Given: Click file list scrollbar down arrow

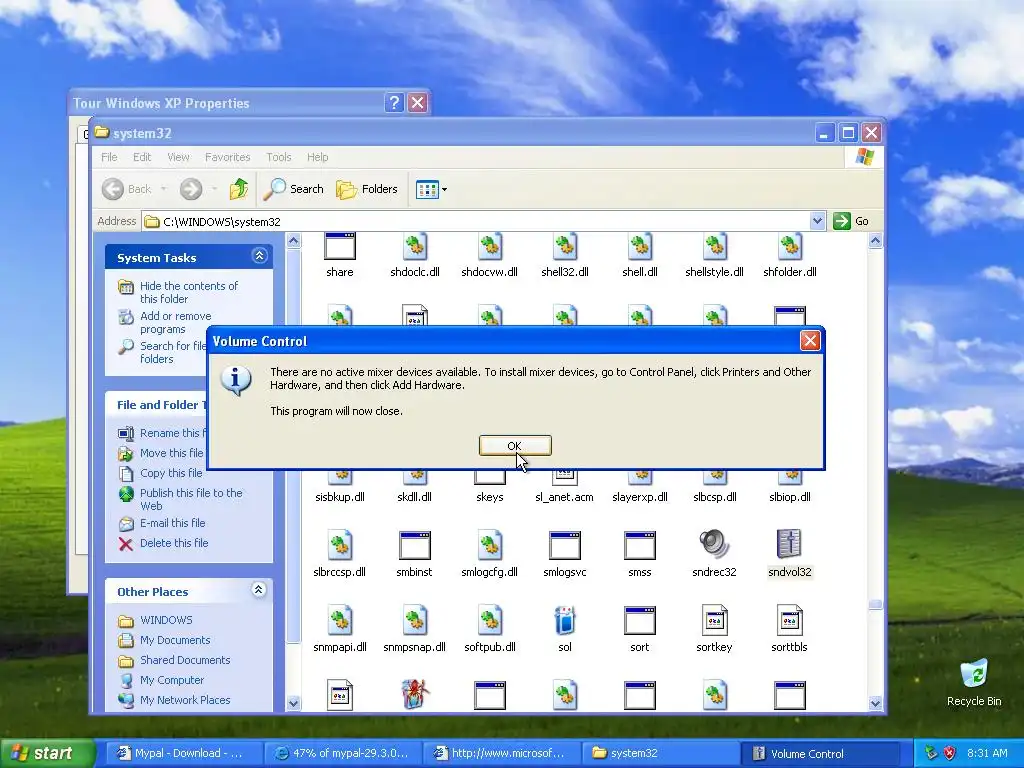Looking at the screenshot, I should (x=875, y=703).
